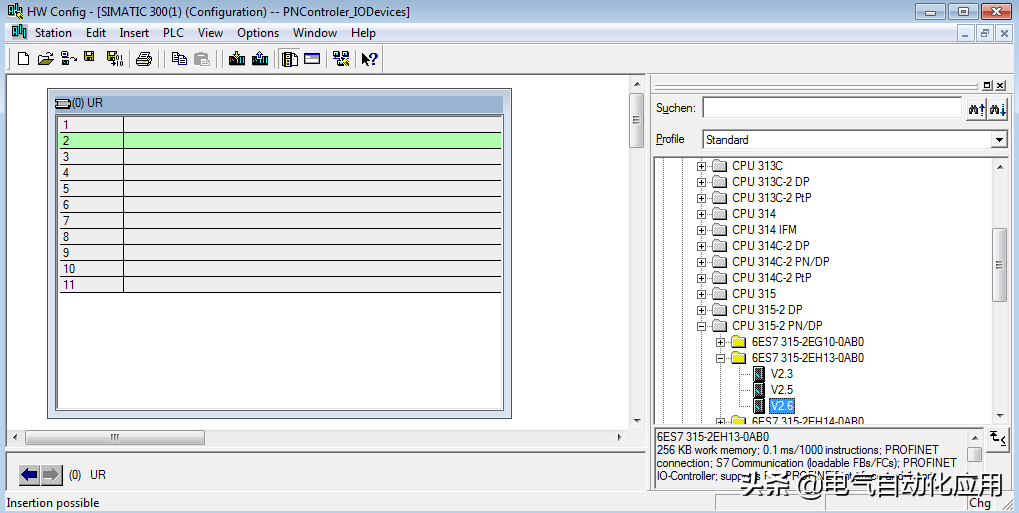
Task: Click the catalog tree vertical scrollbar thumb
Action: click(x=999, y=265)
